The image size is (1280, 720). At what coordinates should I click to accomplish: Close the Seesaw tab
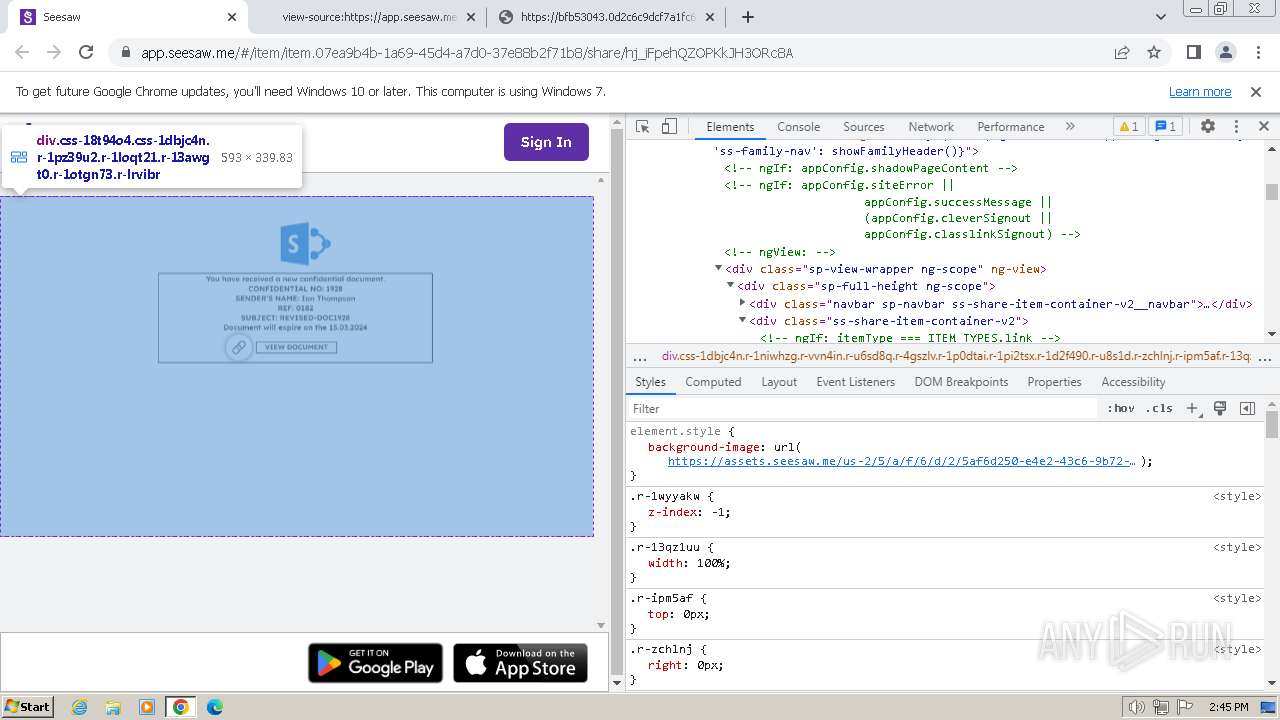tap(232, 17)
